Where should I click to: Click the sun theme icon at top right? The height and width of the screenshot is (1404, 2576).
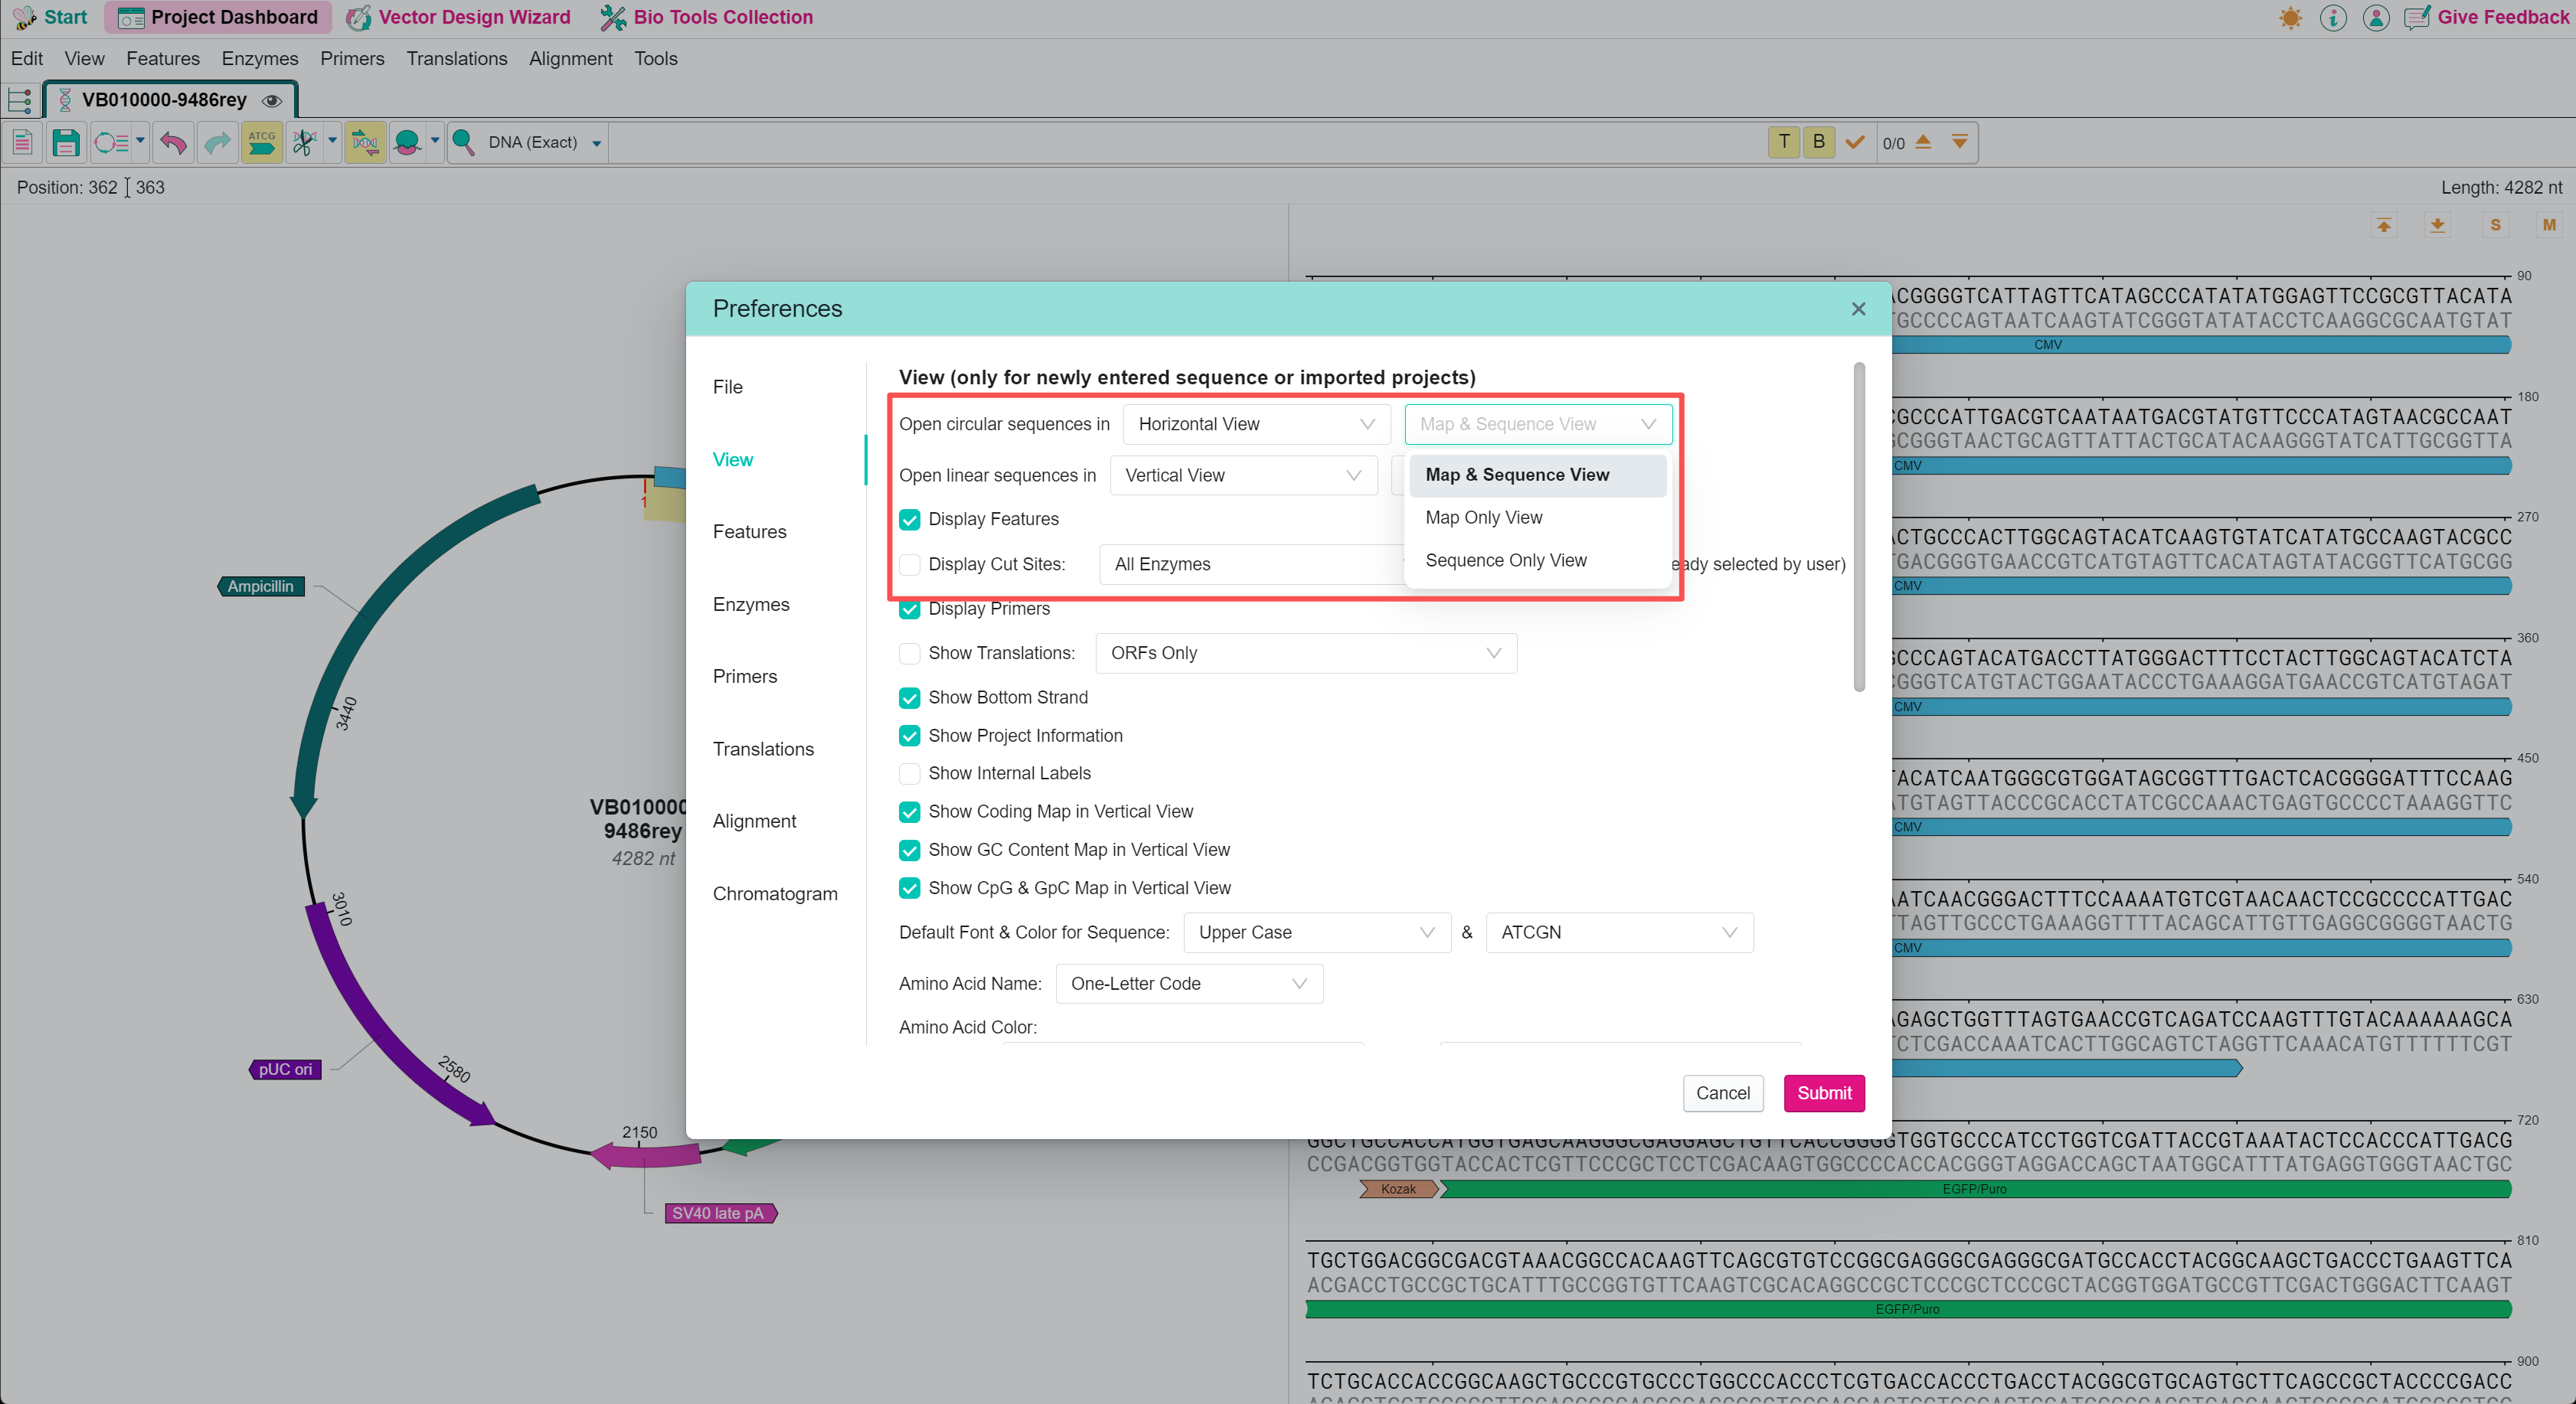(x=2290, y=18)
